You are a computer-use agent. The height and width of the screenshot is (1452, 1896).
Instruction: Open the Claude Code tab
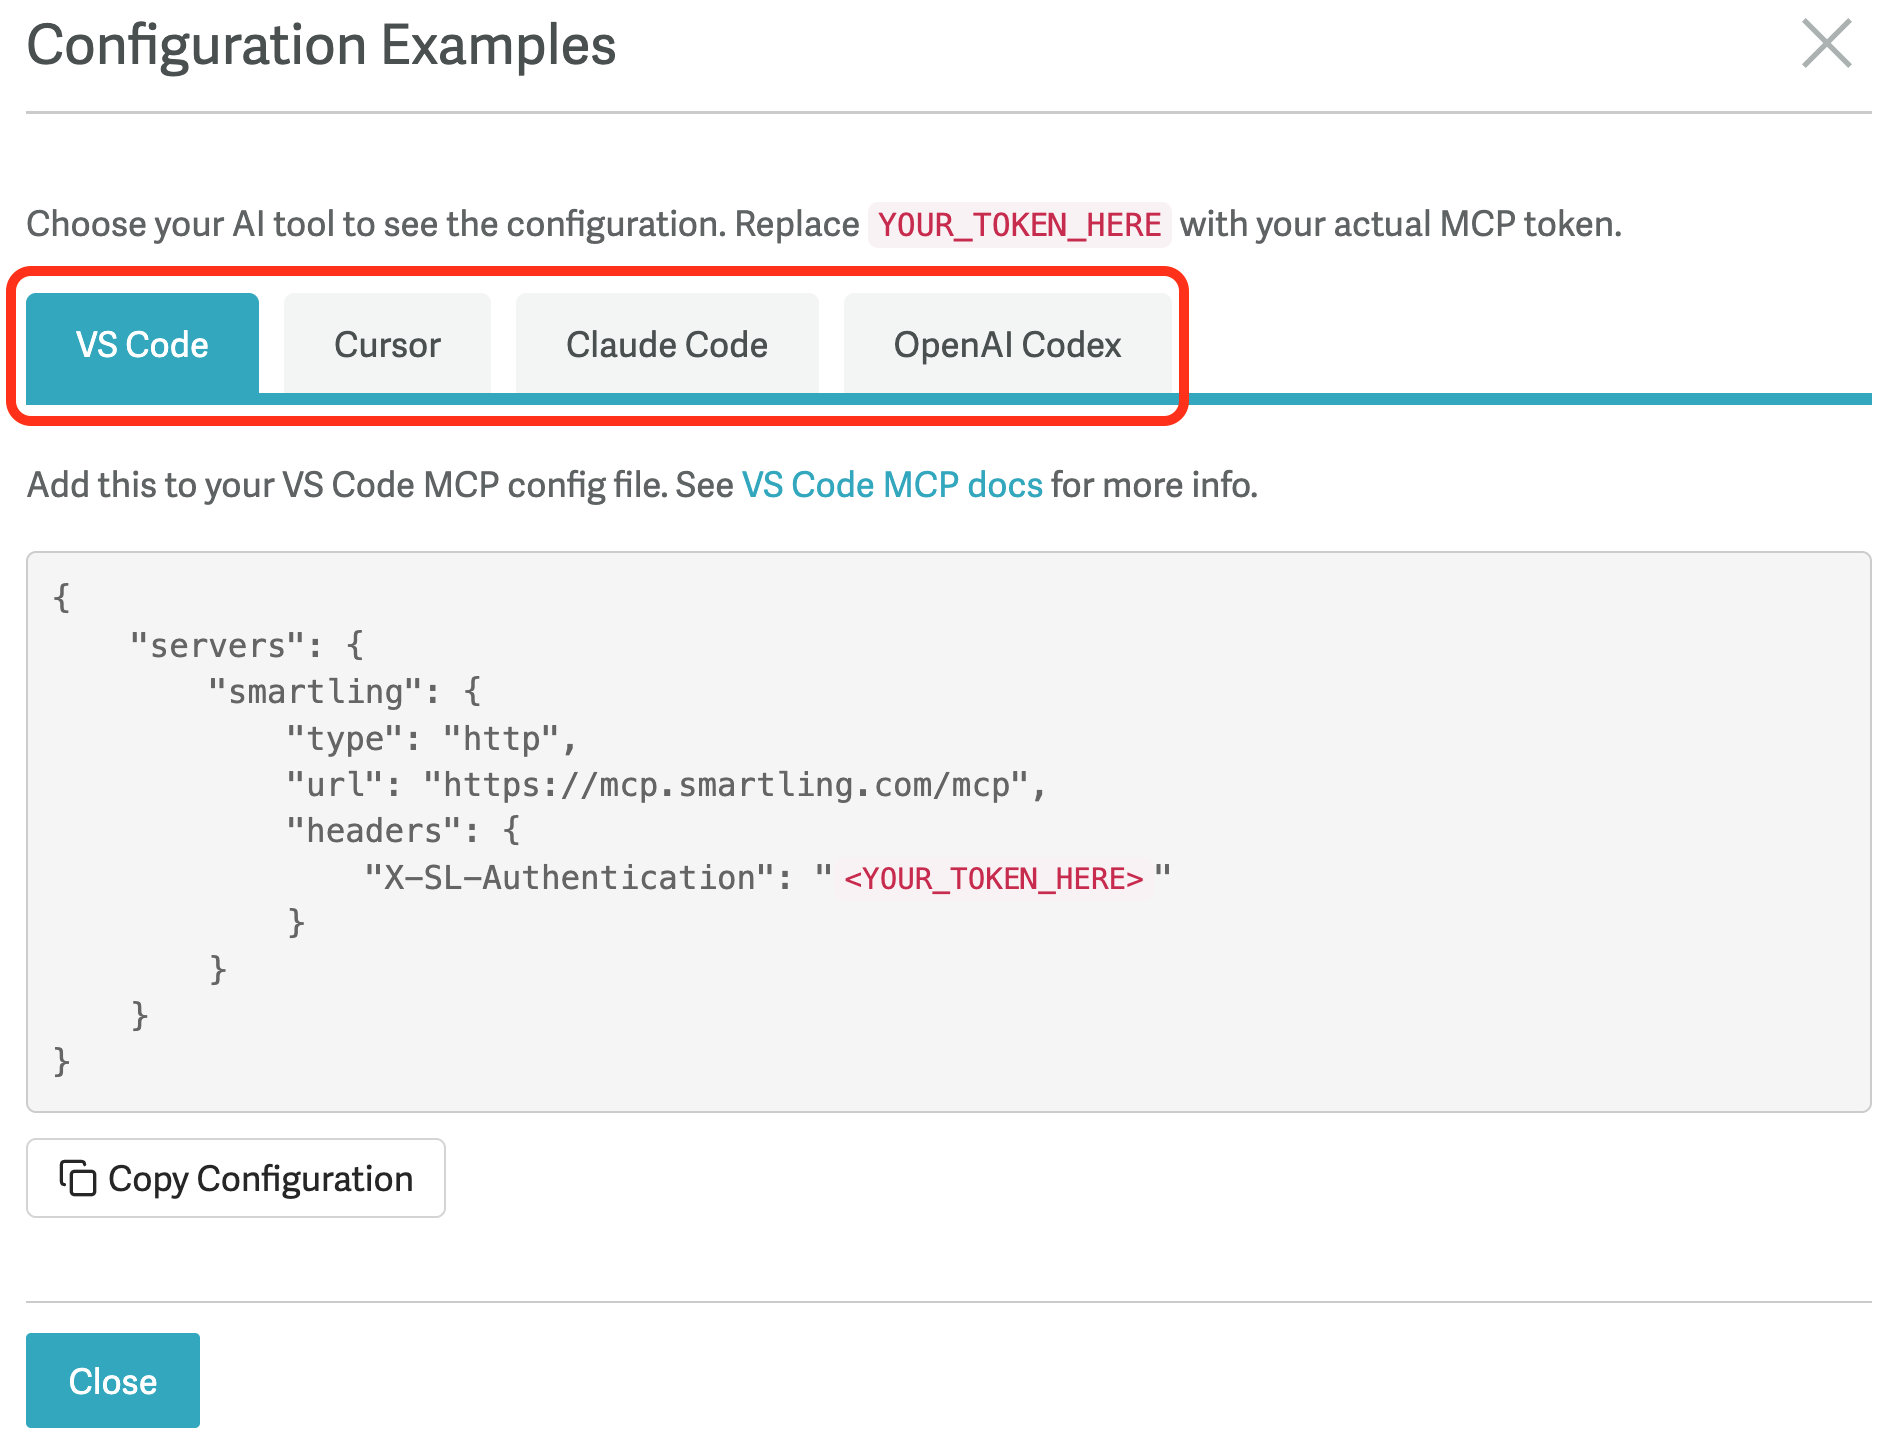pyautogui.click(x=667, y=344)
